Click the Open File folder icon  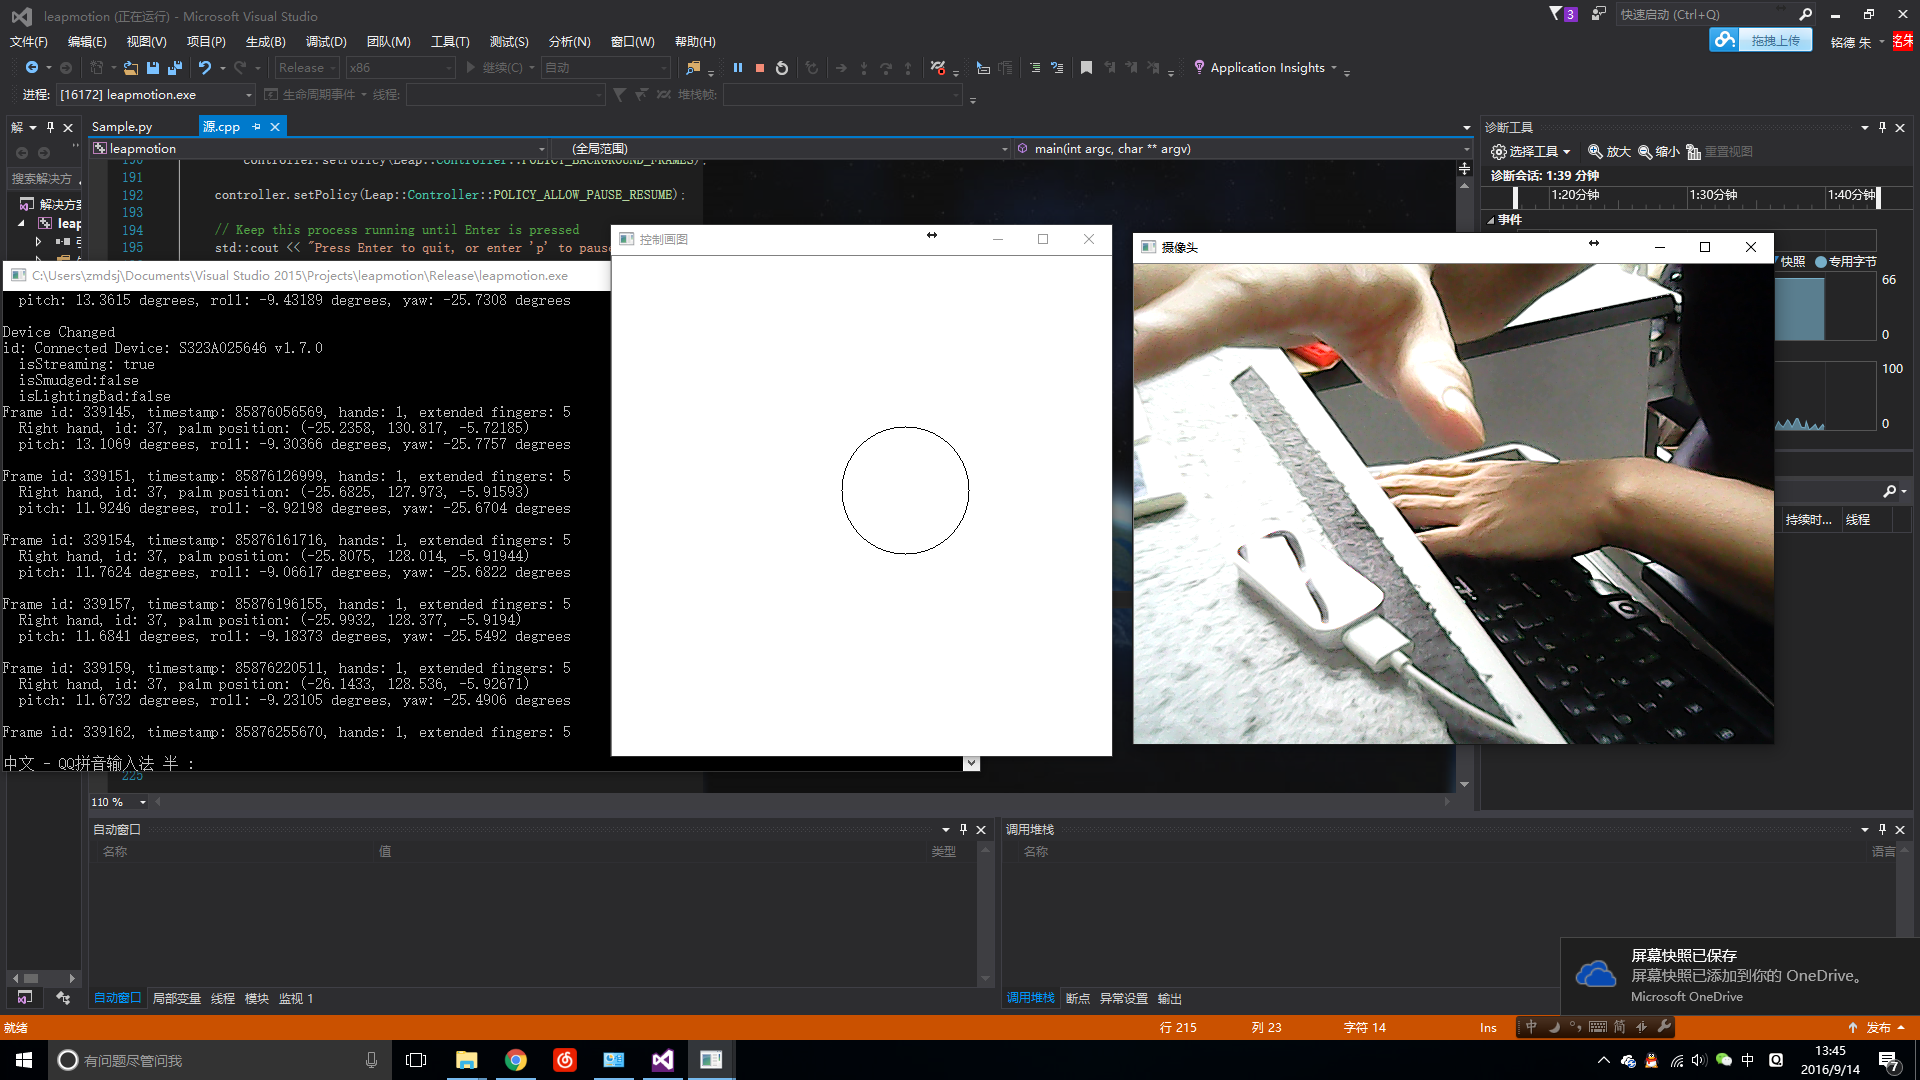131,68
